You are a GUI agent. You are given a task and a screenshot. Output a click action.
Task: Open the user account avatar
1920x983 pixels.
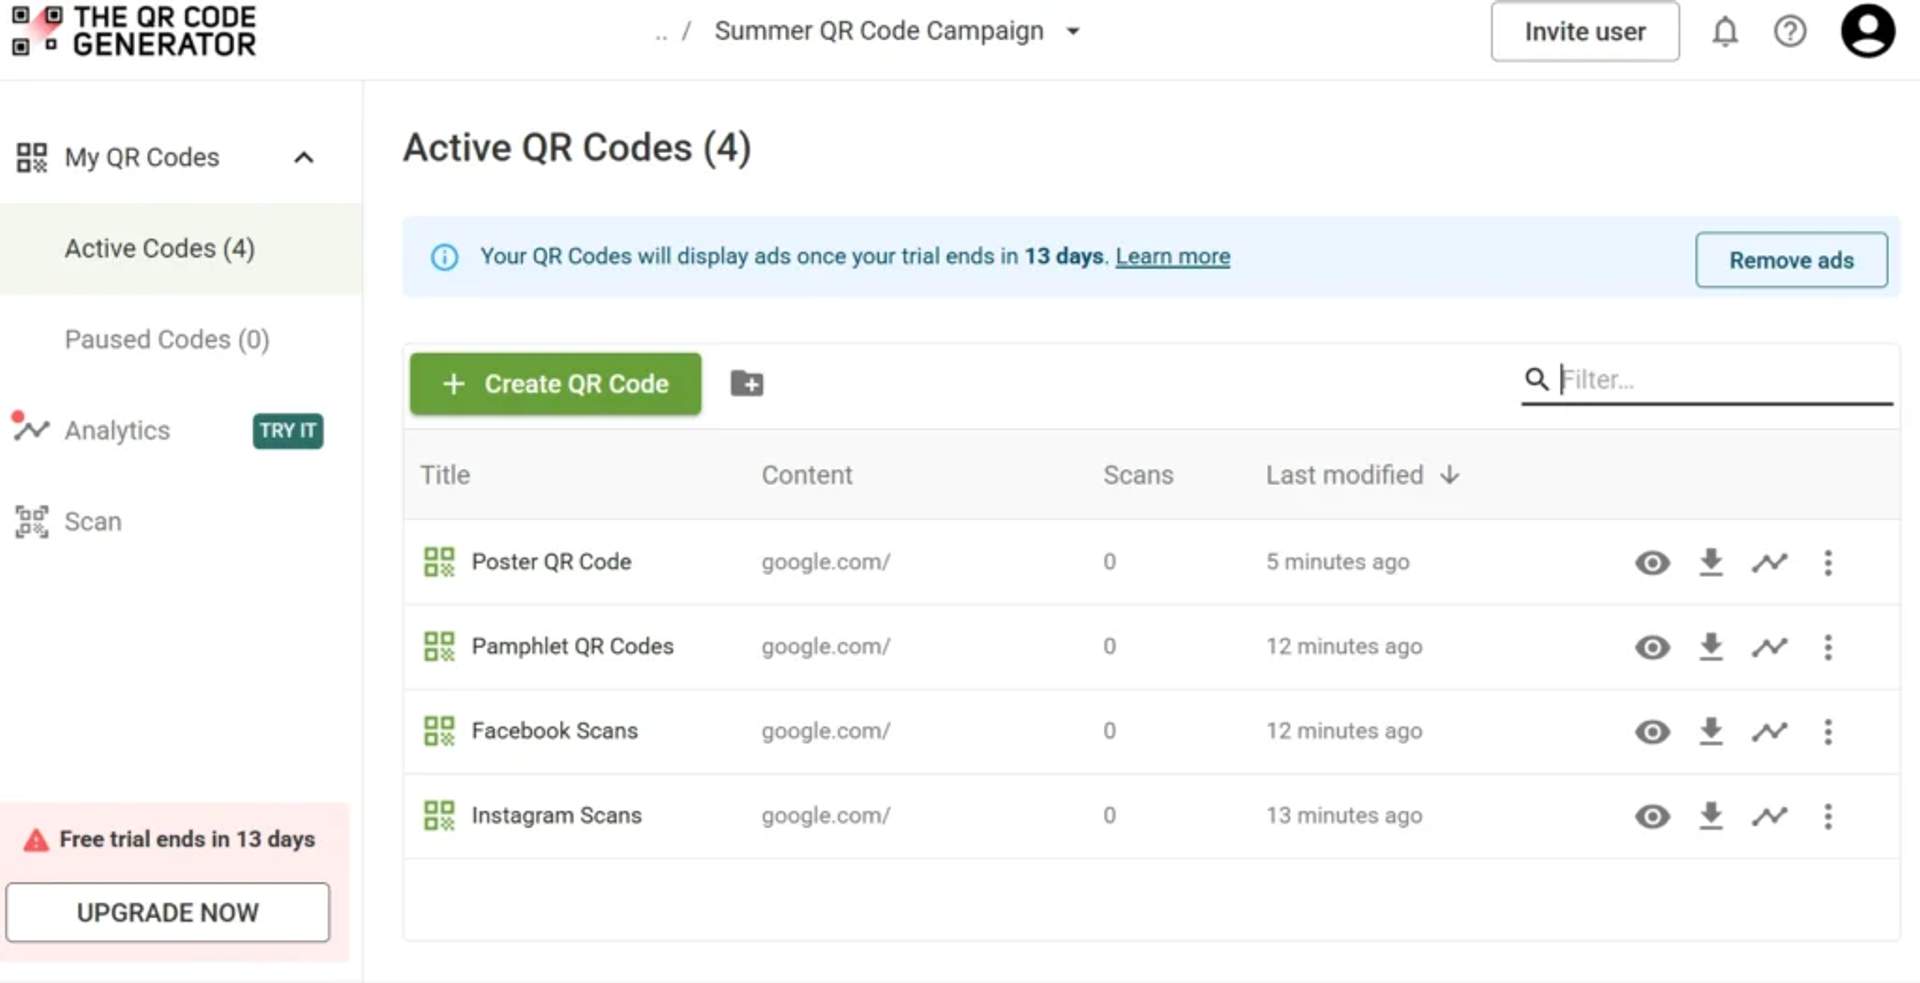coord(1868,31)
